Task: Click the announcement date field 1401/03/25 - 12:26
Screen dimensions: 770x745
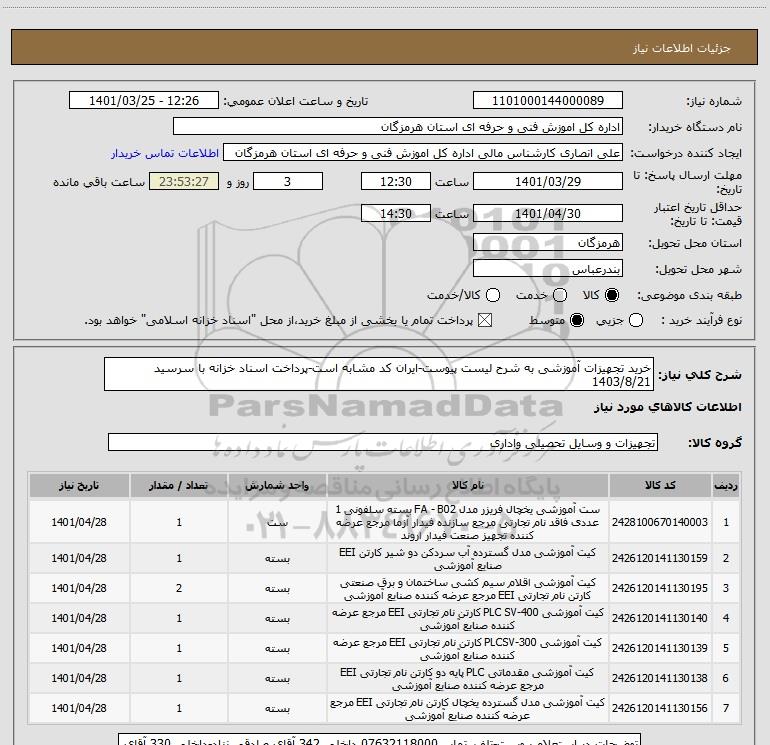Action: point(144,100)
